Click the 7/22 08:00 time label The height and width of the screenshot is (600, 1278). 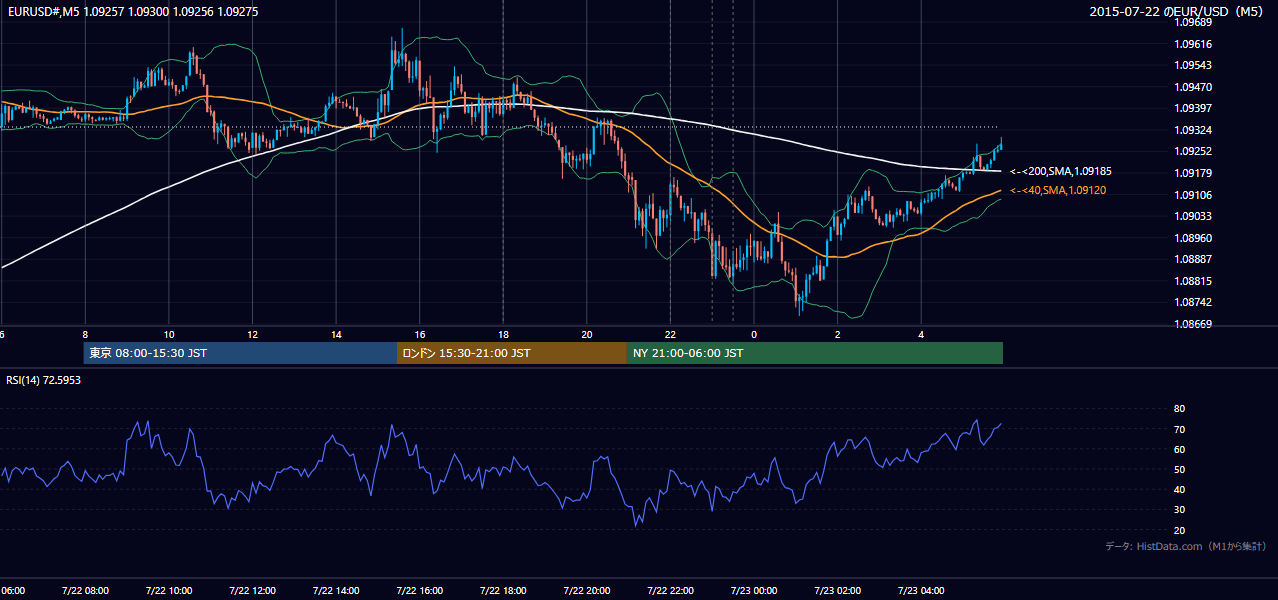pos(85,590)
